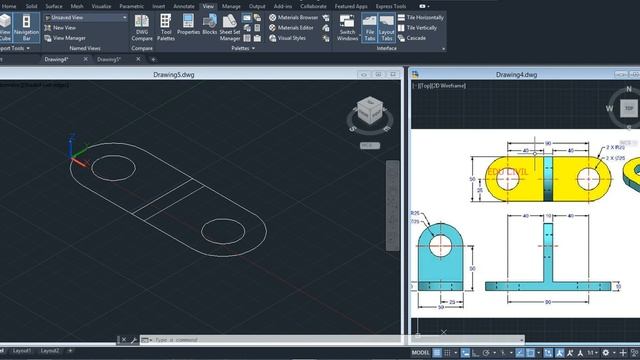Click the viewport label Top 2D Wireframe
The height and width of the screenshot is (360, 640).
coord(439,86)
